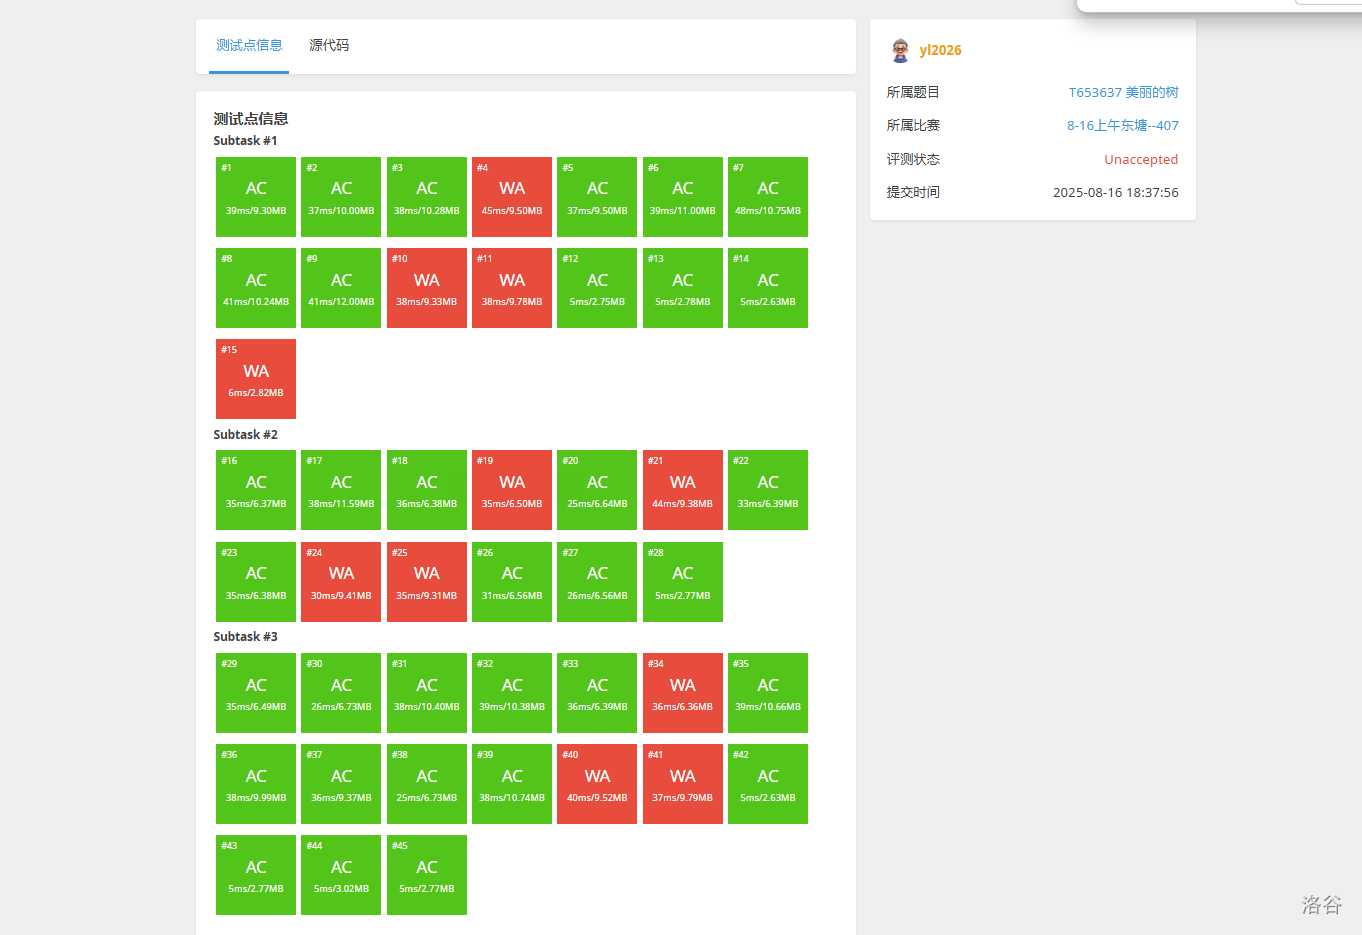1362x935 pixels.
Task: Click test case #7 AC tile
Action: pyautogui.click(x=768, y=197)
